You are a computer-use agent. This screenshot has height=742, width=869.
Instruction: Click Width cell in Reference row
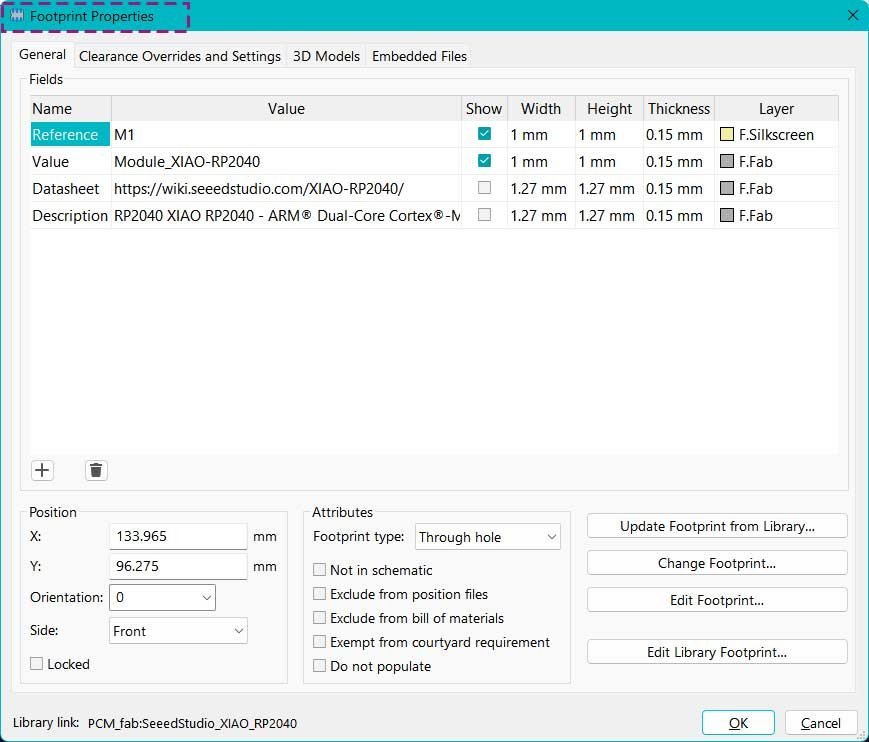541,134
